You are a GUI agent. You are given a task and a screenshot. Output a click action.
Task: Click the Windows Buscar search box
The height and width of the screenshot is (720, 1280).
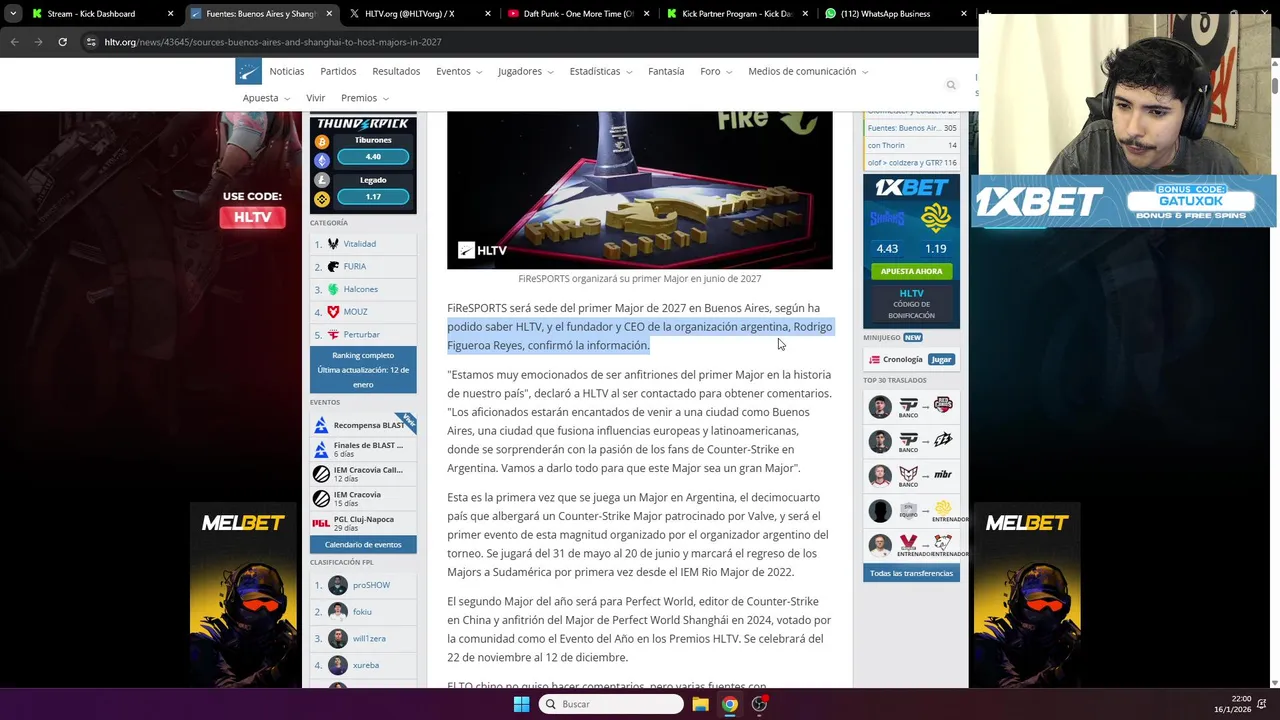click(x=612, y=704)
